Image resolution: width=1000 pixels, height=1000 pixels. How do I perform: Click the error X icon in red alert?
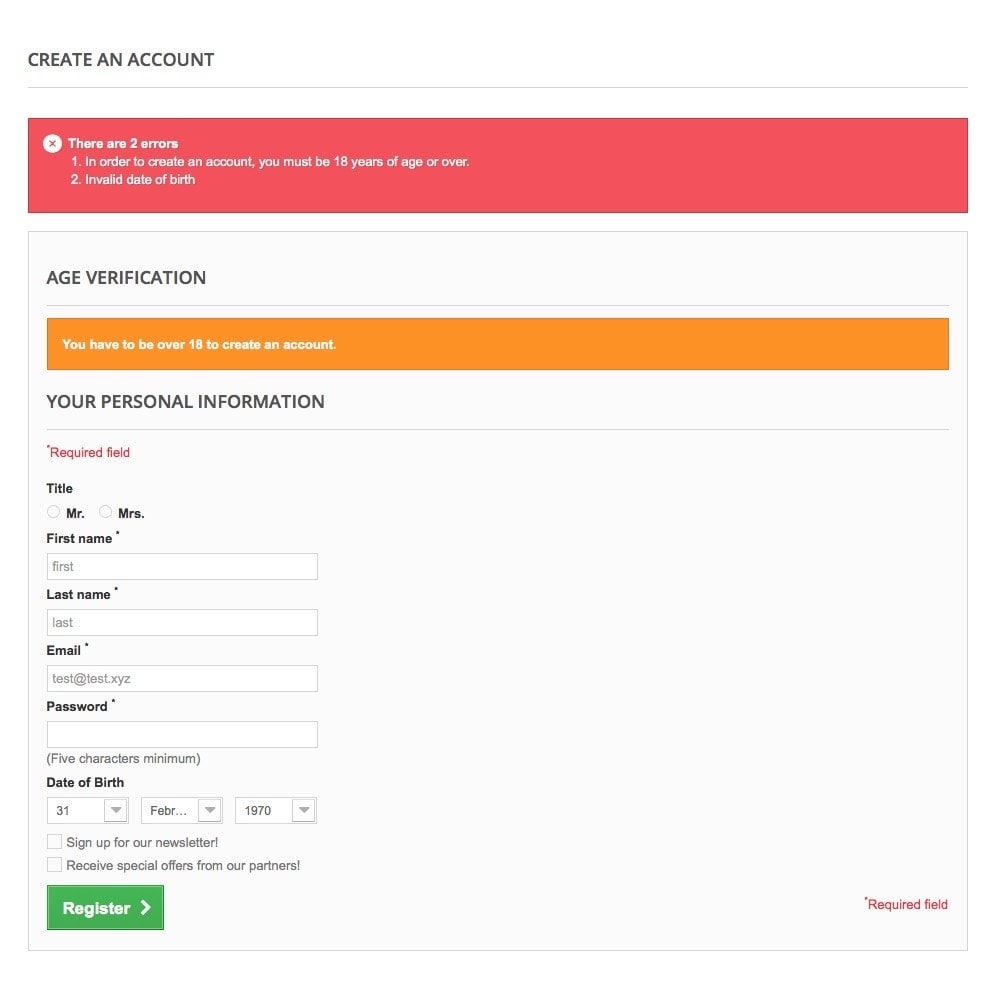click(52, 143)
